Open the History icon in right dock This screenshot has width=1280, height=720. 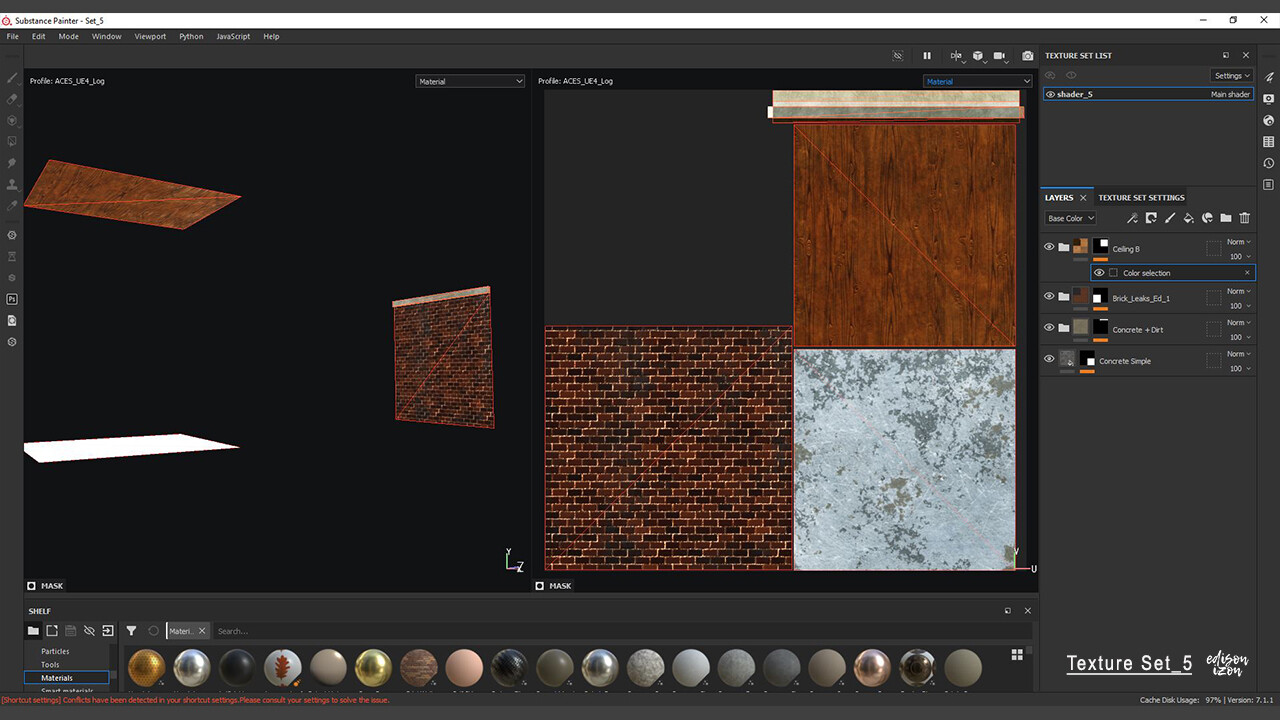point(1268,163)
